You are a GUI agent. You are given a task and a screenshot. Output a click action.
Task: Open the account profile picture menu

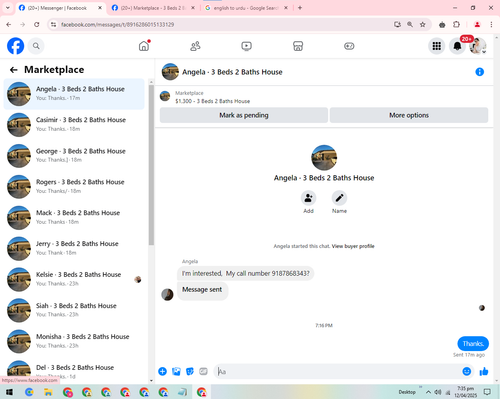478,46
